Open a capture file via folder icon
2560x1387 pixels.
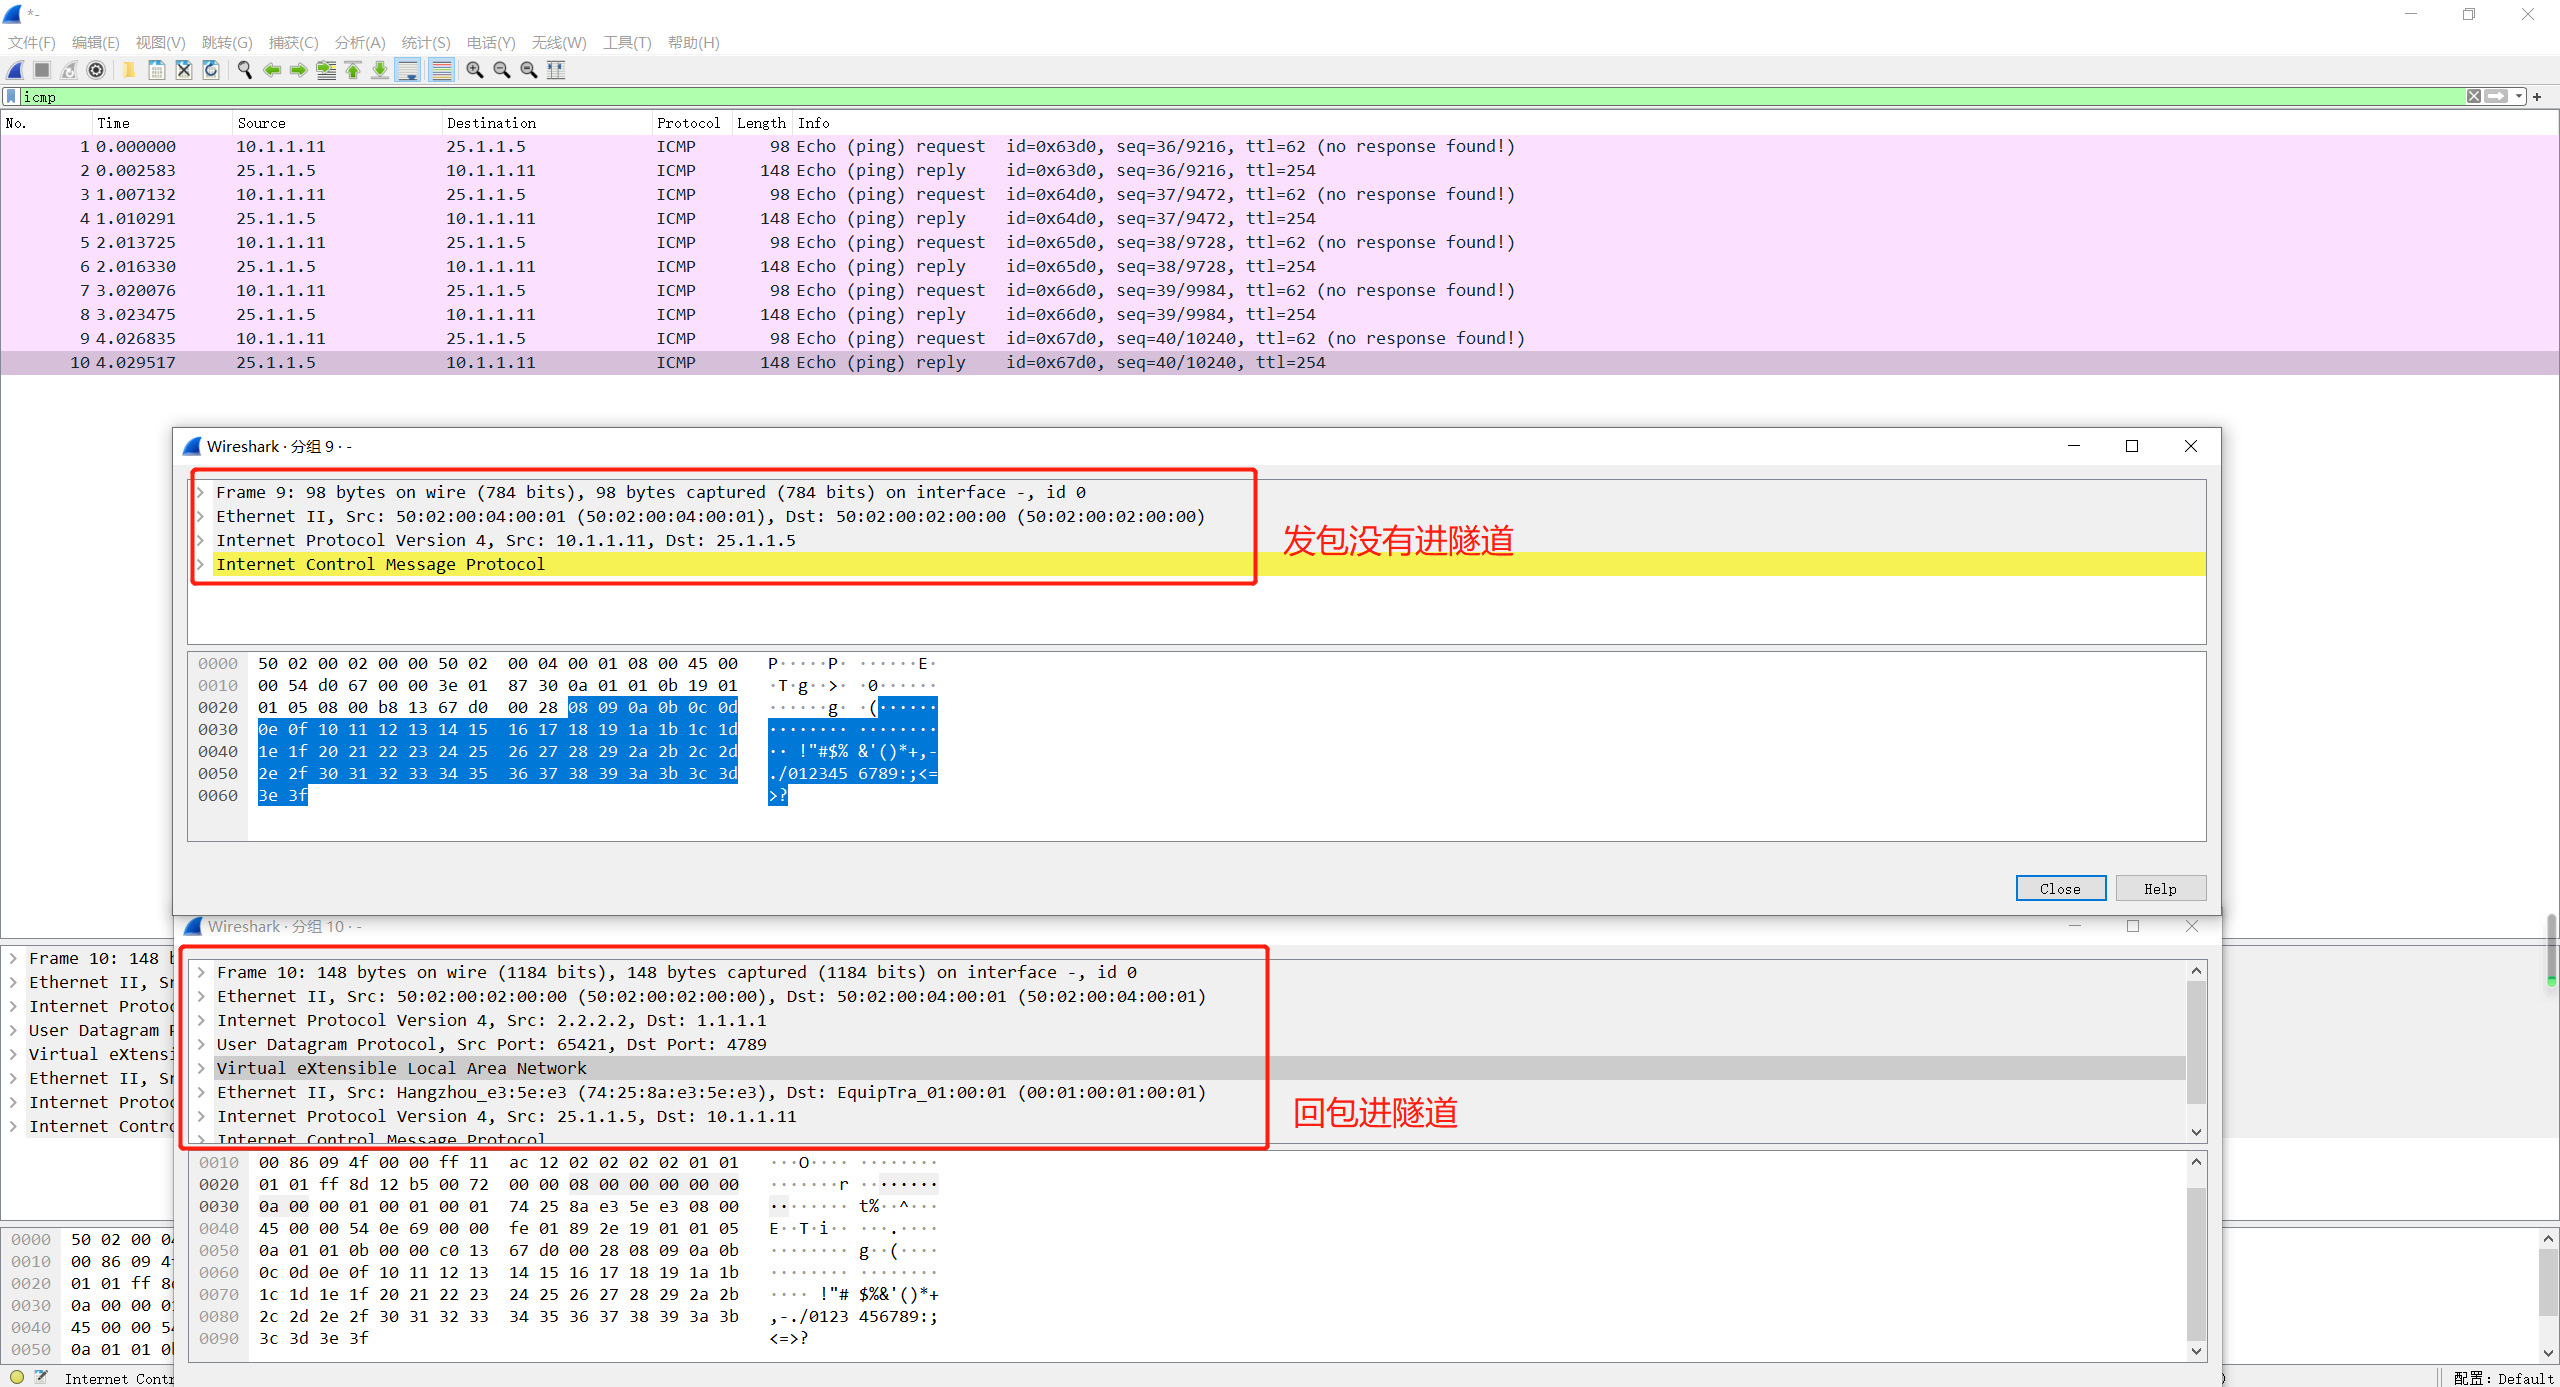(129, 70)
